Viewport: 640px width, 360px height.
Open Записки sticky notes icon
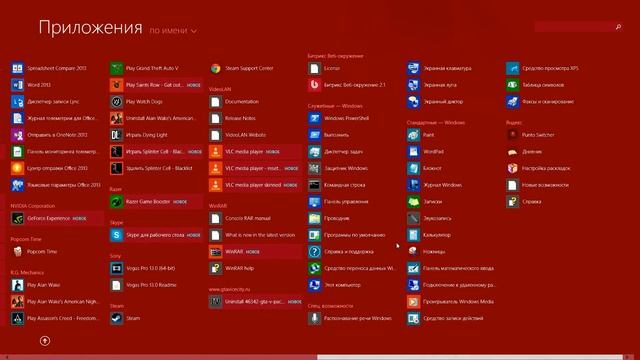pos(413,202)
